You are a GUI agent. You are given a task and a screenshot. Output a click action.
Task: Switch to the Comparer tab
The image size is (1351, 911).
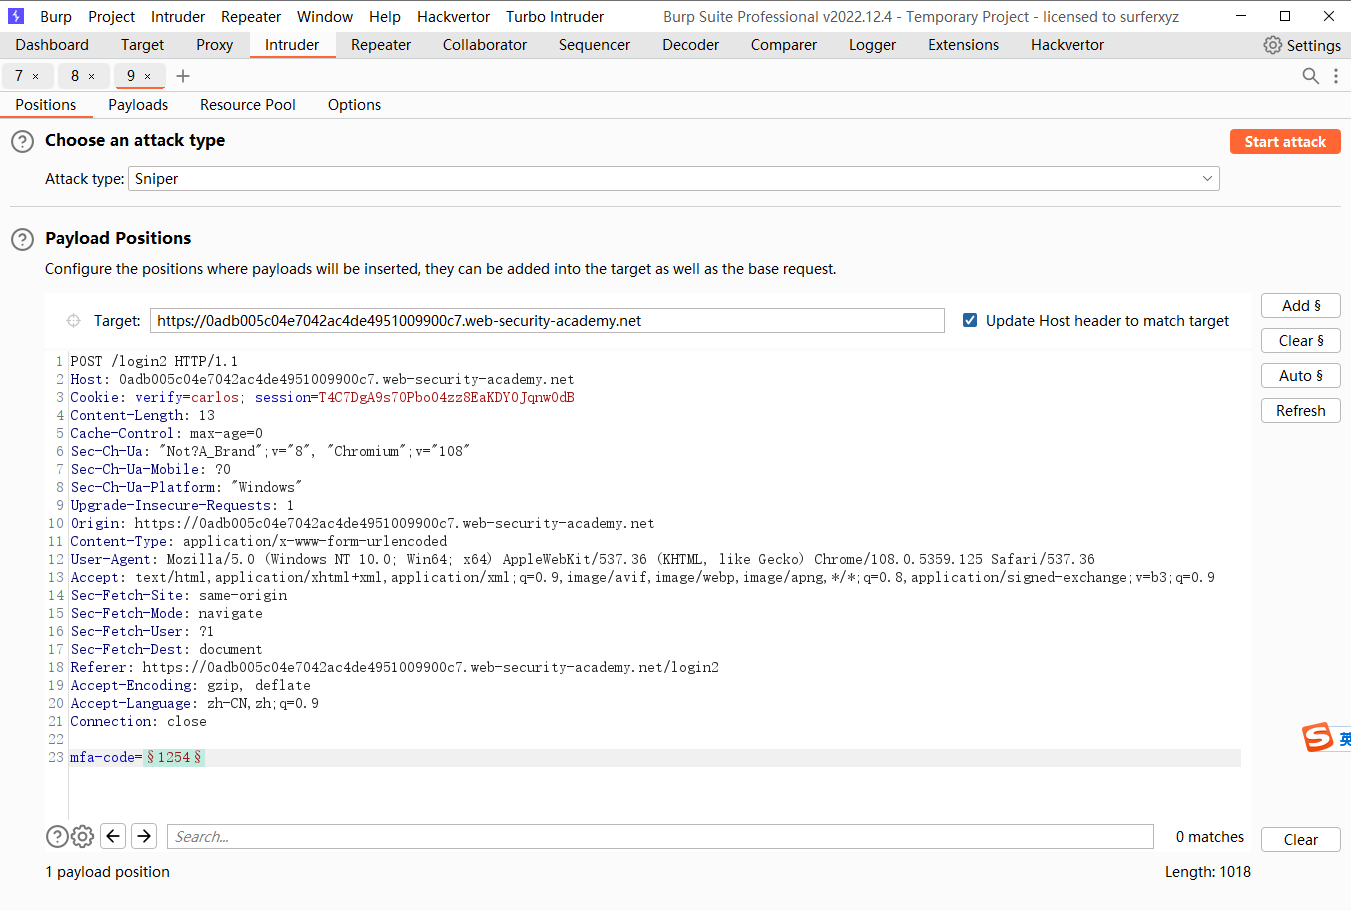[x=784, y=45]
